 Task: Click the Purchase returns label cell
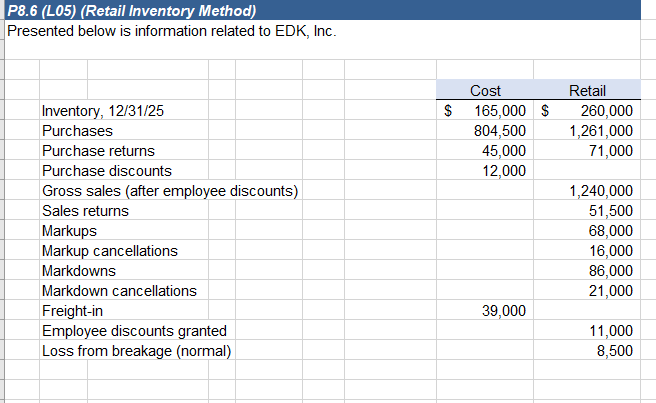[98, 151]
